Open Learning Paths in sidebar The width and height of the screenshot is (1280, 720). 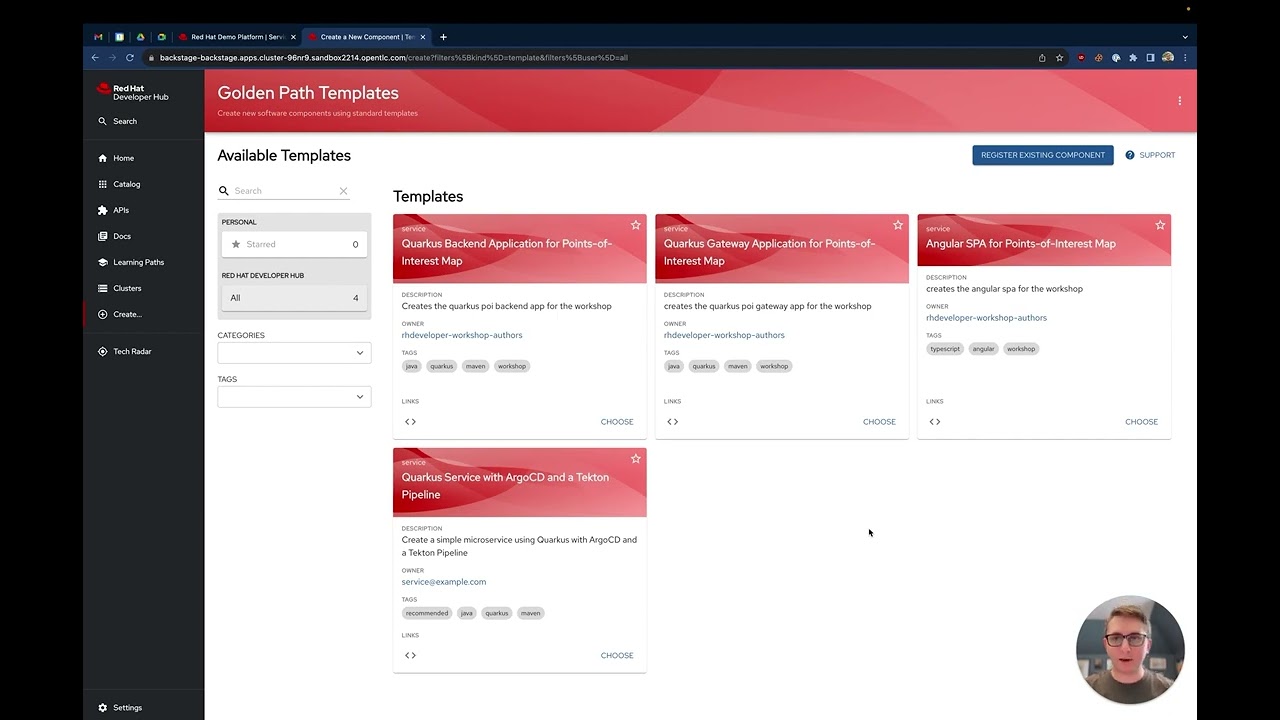pyautogui.click(x=138, y=262)
